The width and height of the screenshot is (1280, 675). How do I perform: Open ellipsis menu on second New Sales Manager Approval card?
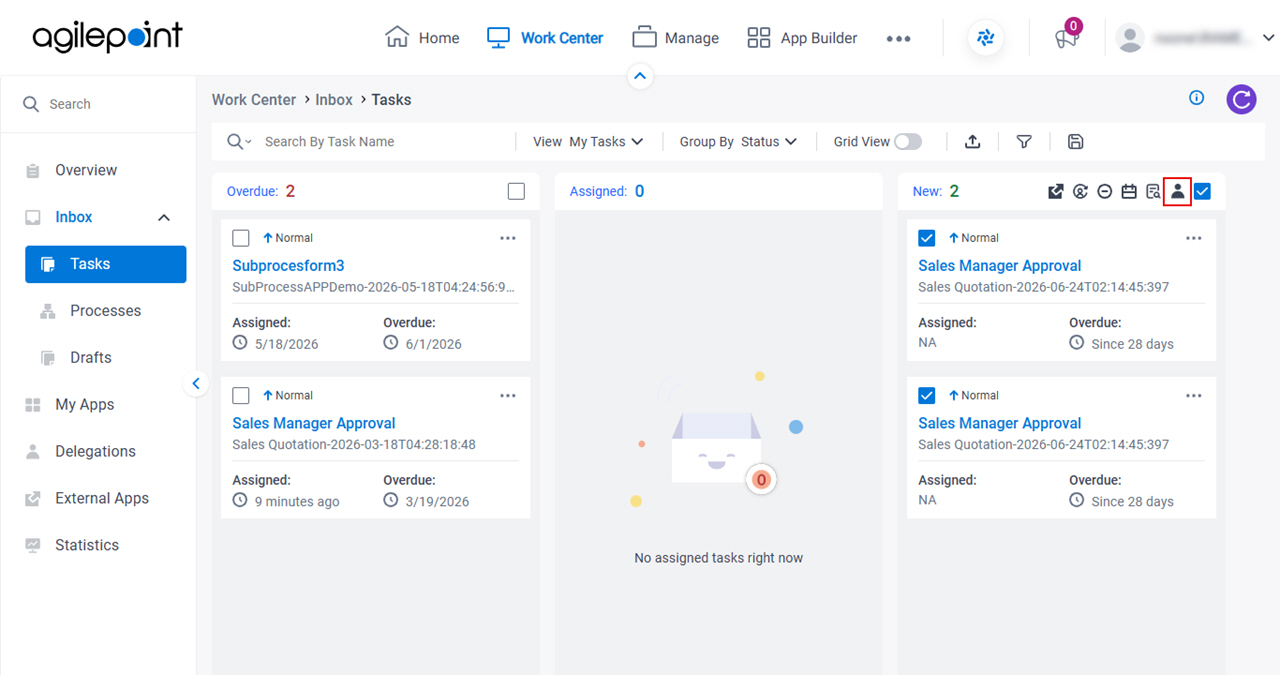click(1194, 395)
